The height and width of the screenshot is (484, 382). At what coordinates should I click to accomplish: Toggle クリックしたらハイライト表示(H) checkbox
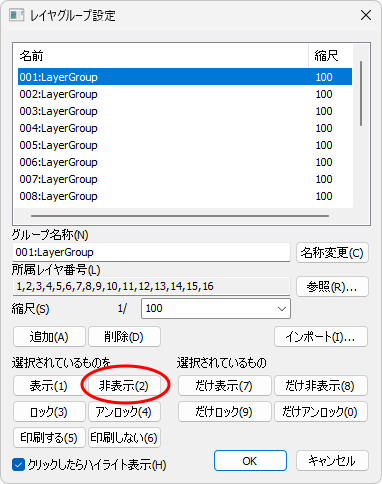[18, 465]
